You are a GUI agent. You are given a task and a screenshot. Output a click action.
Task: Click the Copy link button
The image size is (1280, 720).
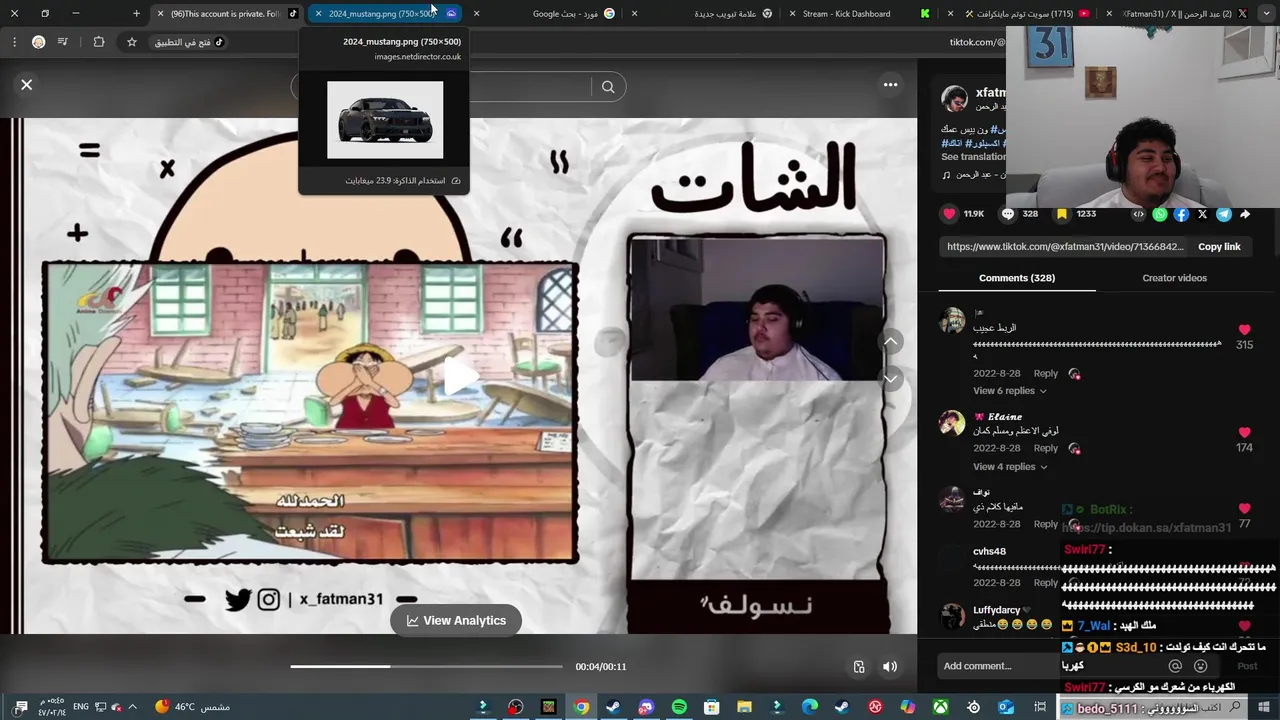tap(1219, 247)
